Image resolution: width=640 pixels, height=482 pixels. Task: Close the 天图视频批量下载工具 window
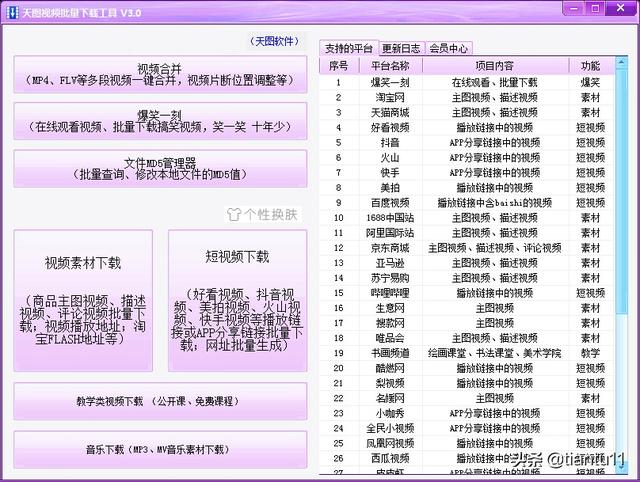pyautogui.click(x=621, y=9)
